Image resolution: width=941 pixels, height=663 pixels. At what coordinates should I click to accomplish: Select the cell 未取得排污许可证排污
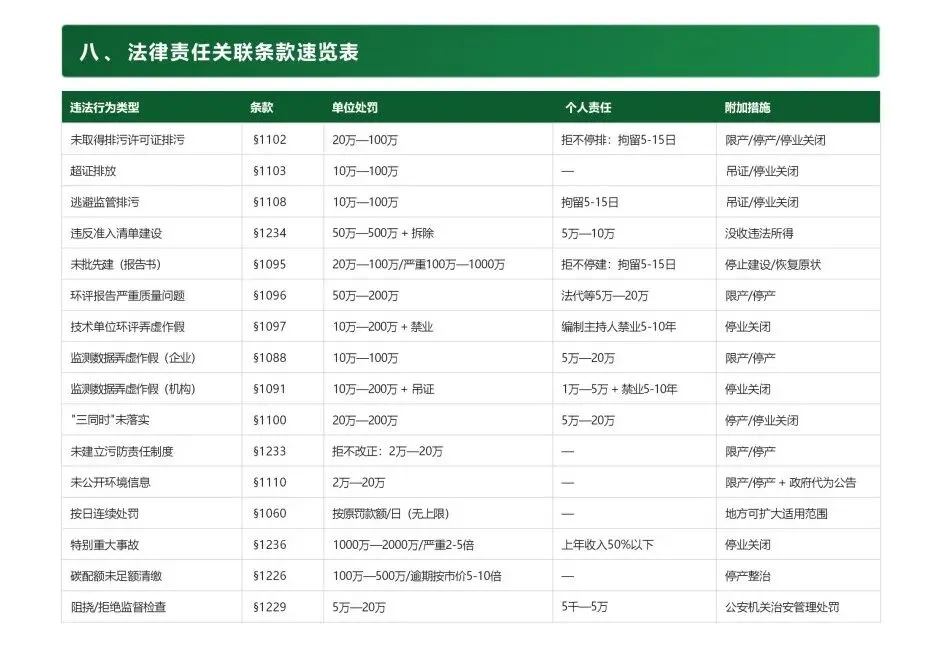point(127,140)
